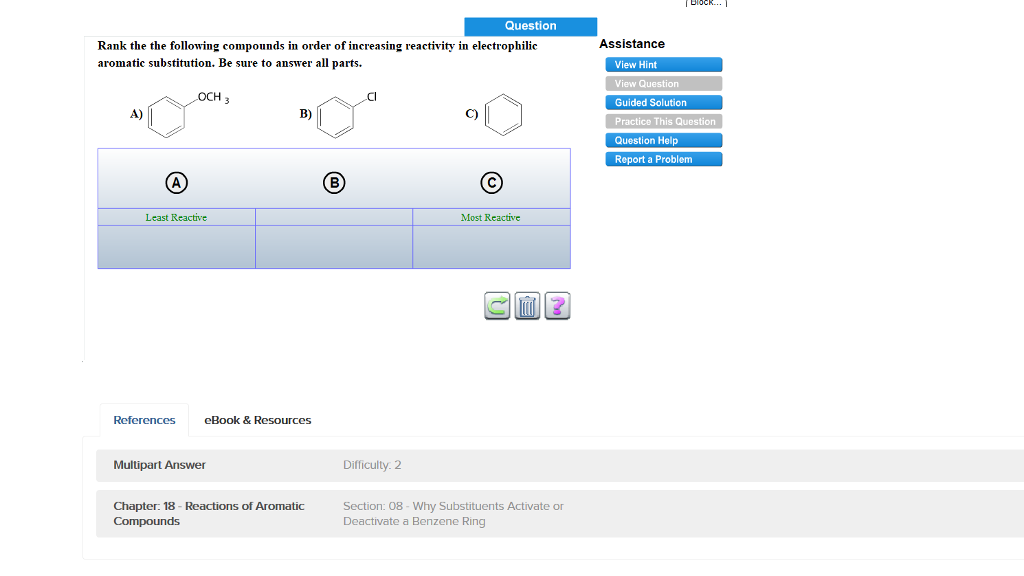Open the References tab
This screenshot has width=1024, height=576.
click(x=143, y=420)
